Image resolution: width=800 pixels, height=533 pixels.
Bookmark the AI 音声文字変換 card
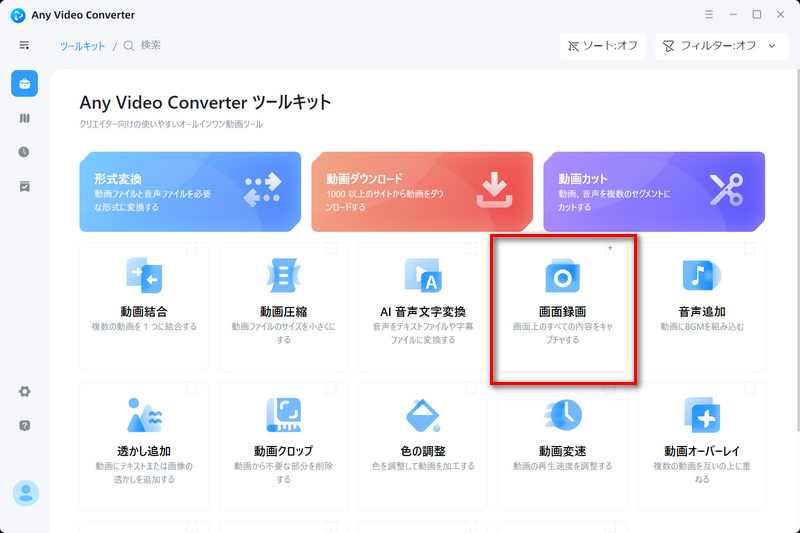470,249
